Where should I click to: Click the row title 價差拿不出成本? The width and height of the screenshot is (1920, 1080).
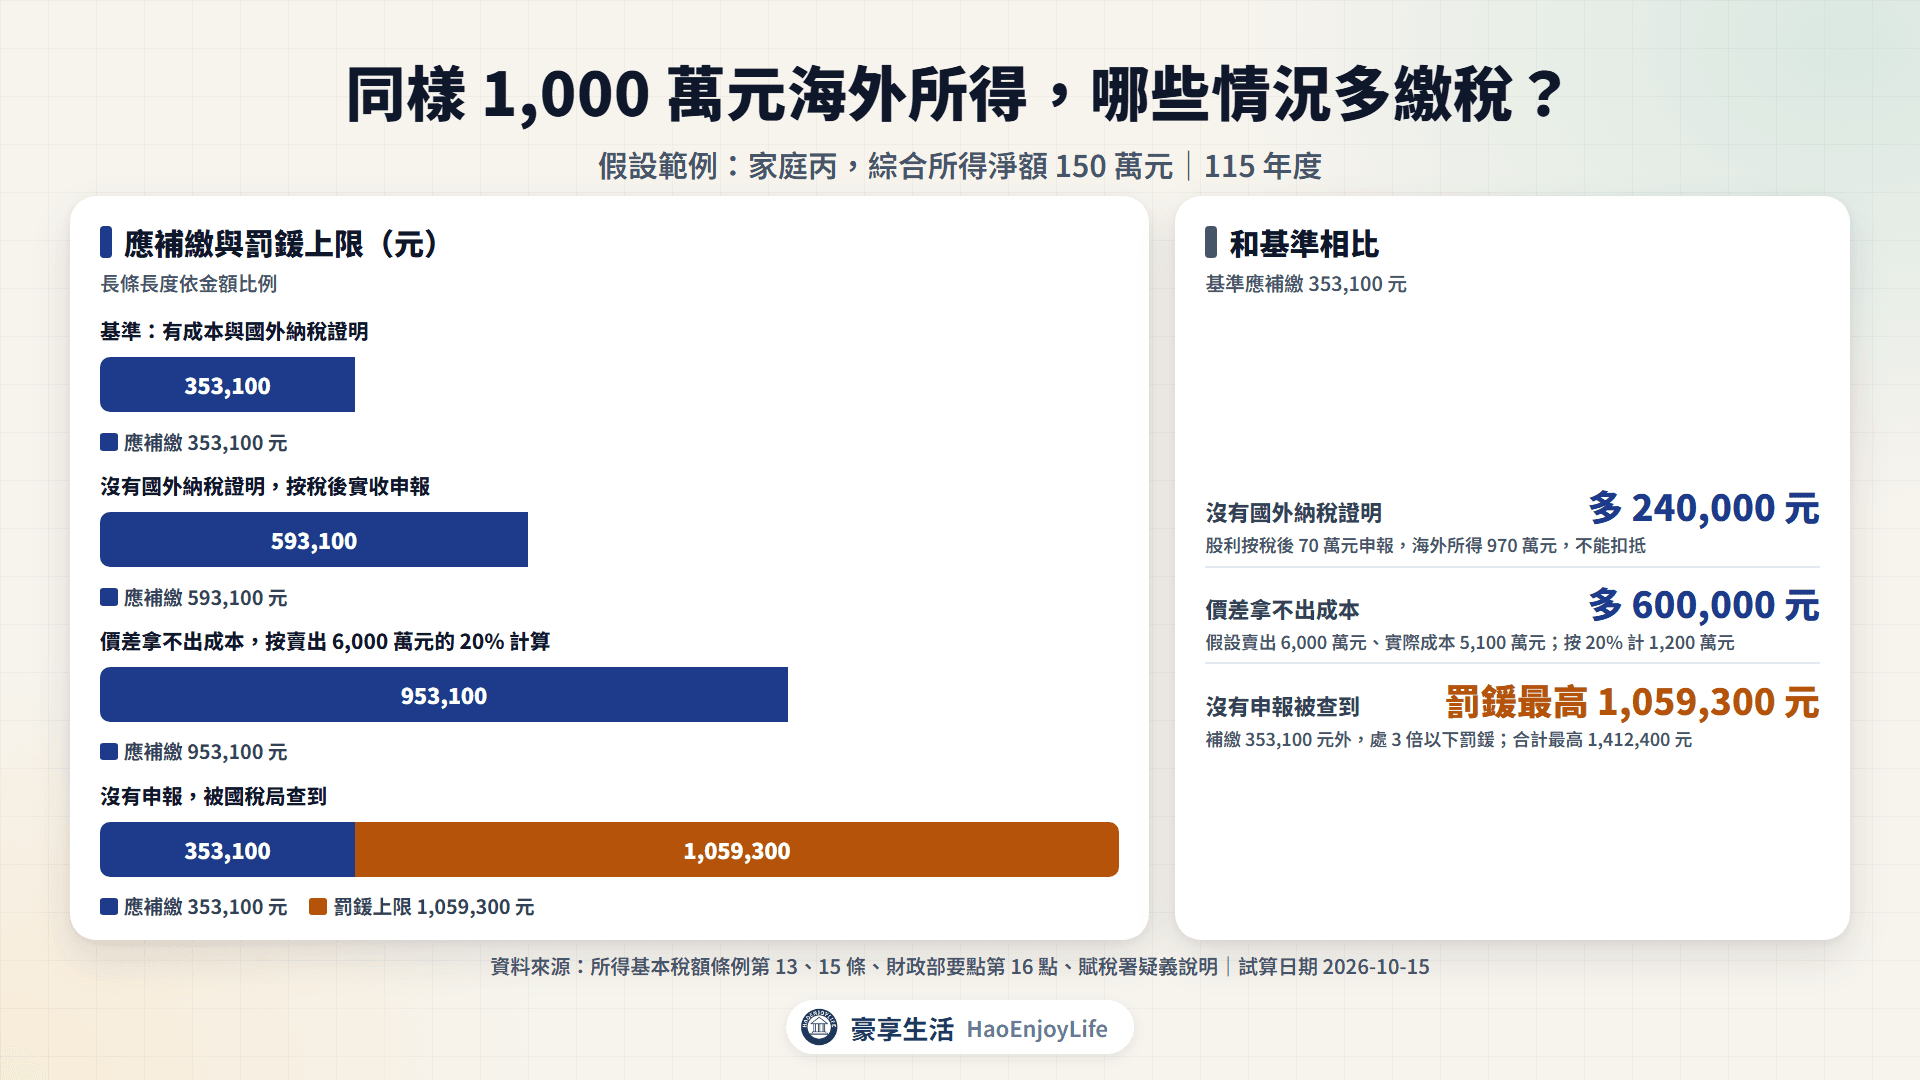pyautogui.click(x=1282, y=610)
